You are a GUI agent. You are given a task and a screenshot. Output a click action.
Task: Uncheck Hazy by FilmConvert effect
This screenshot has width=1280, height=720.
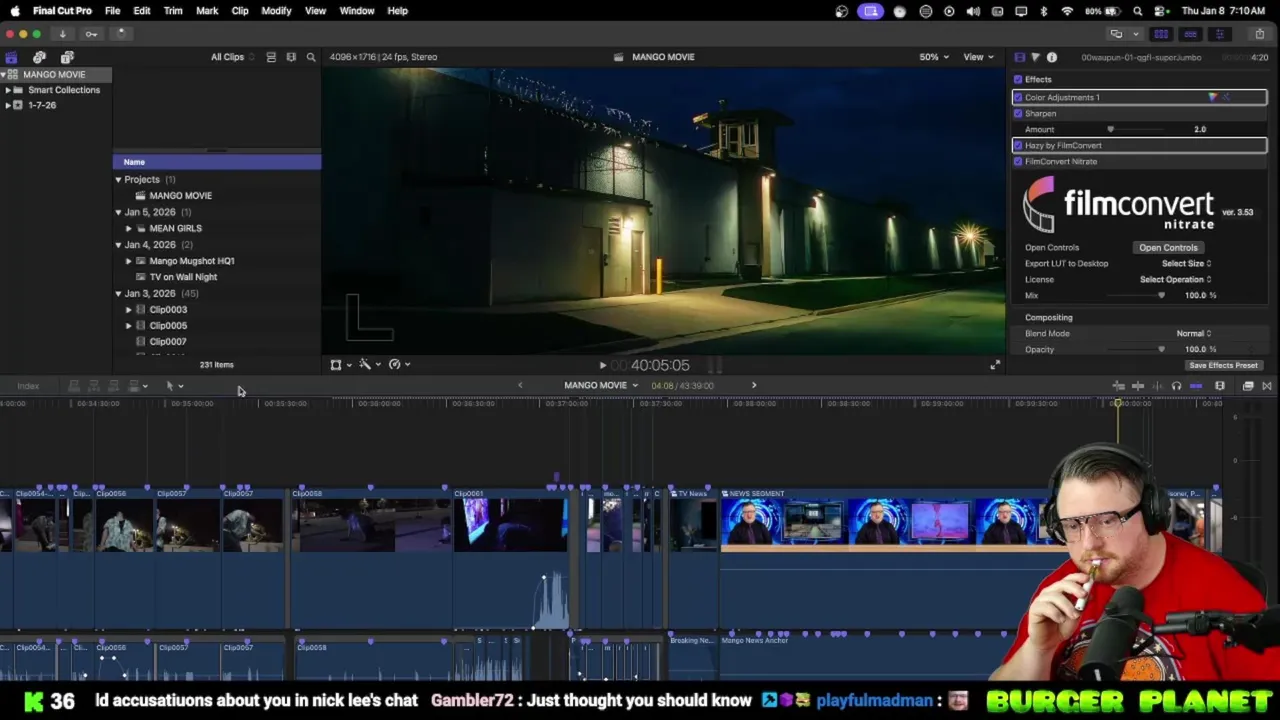pos(1018,145)
